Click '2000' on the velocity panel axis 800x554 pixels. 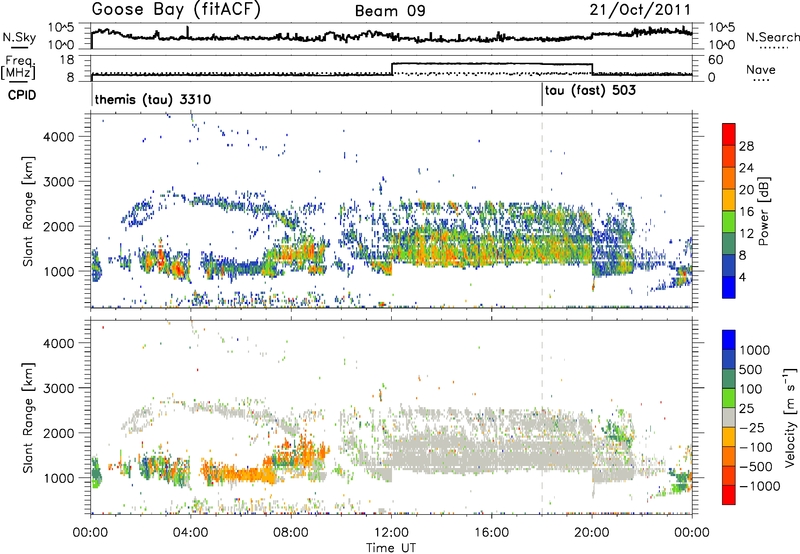point(59,433)
